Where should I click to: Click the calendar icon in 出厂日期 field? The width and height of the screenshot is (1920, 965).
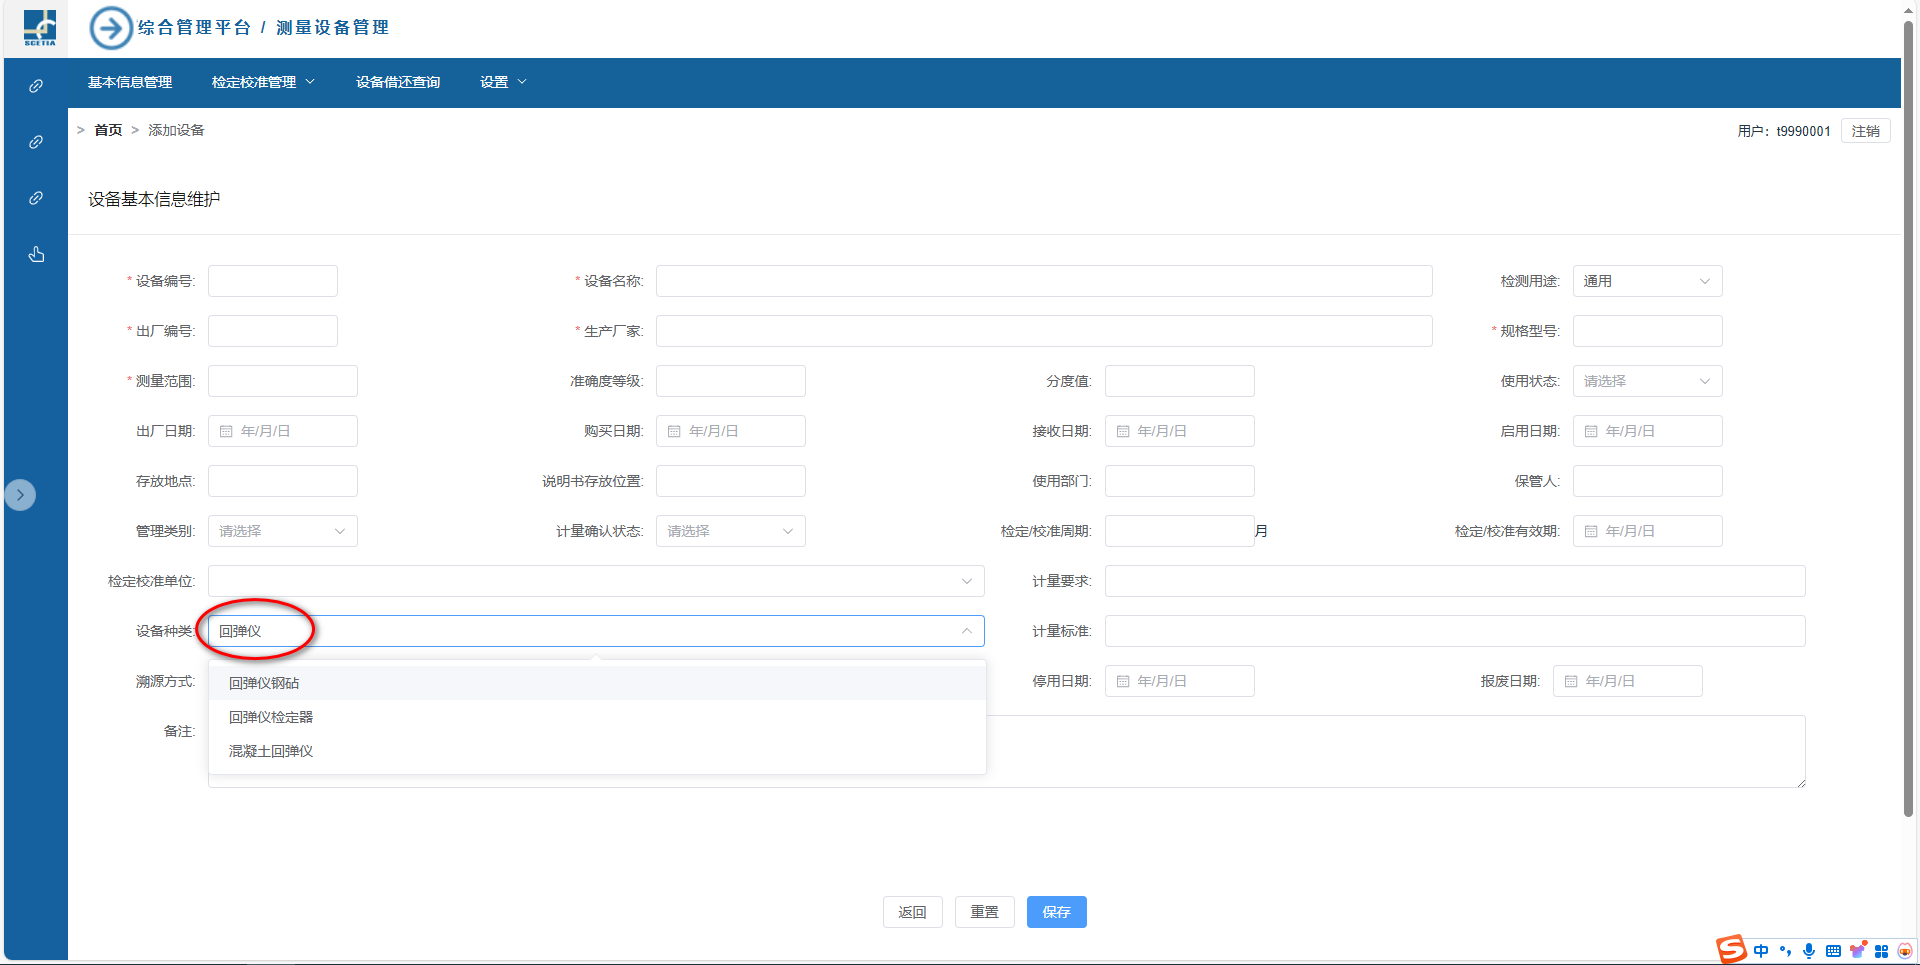pyautogui.click(x=226, y=431)
